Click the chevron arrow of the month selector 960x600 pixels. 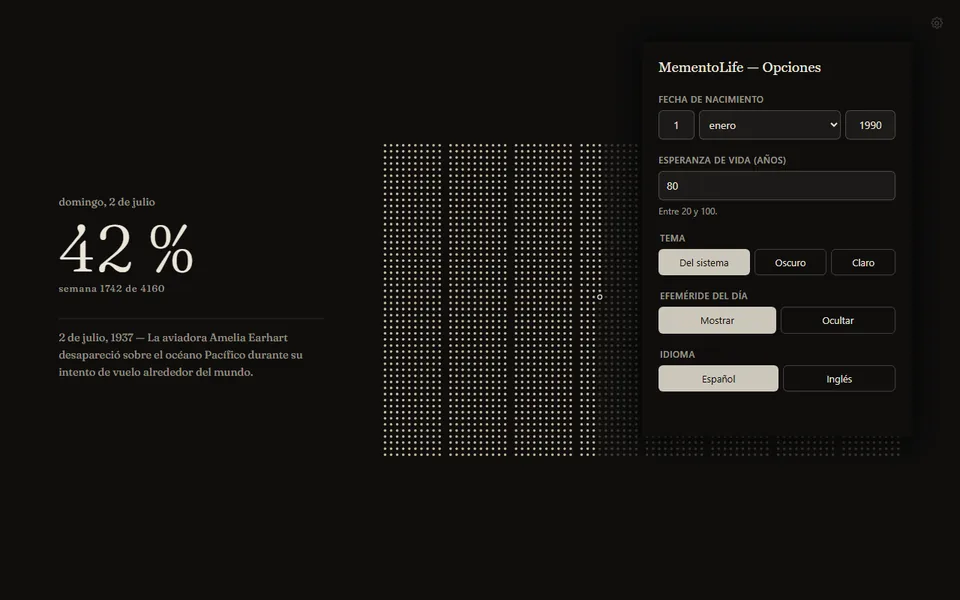[x=833, y=125]
